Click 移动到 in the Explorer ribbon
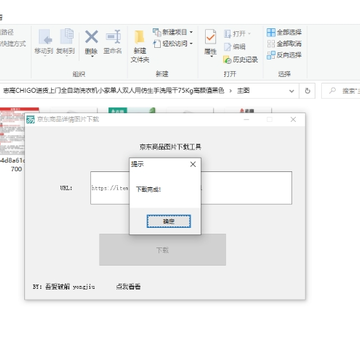Viewport: 360px width, 360px height. 44,42
